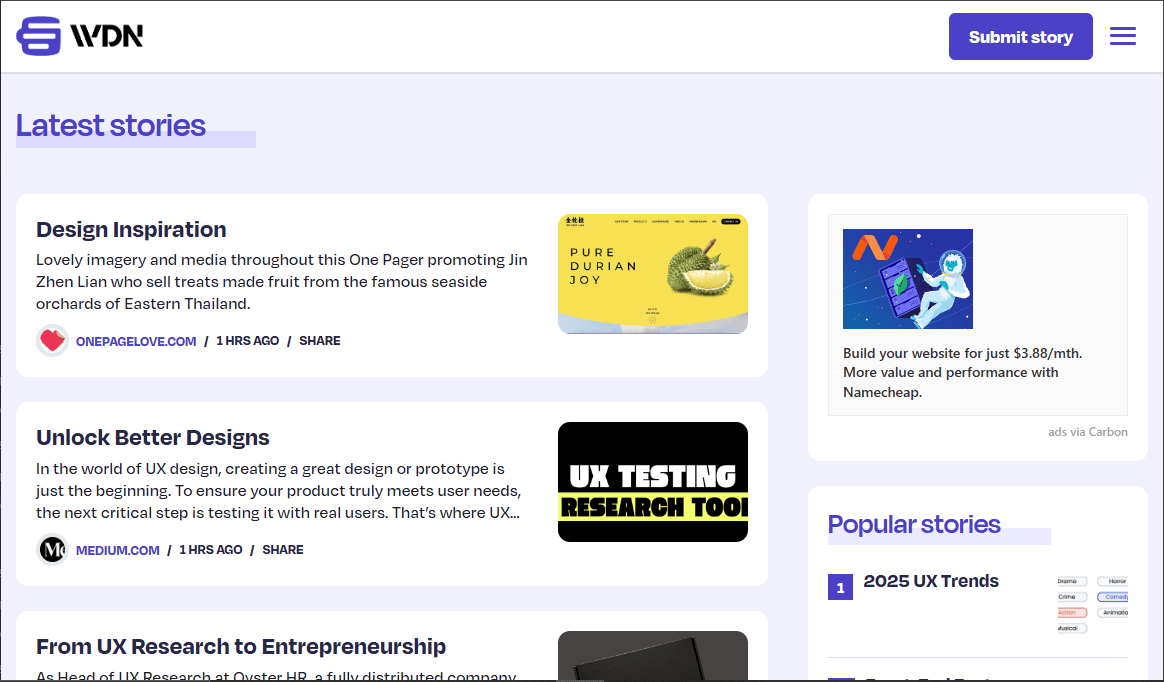The width and height of the screenshot is (1164, 682).
Task: Click the 2025 UX Trends thumbnail image
Action: coord(1092,605)
